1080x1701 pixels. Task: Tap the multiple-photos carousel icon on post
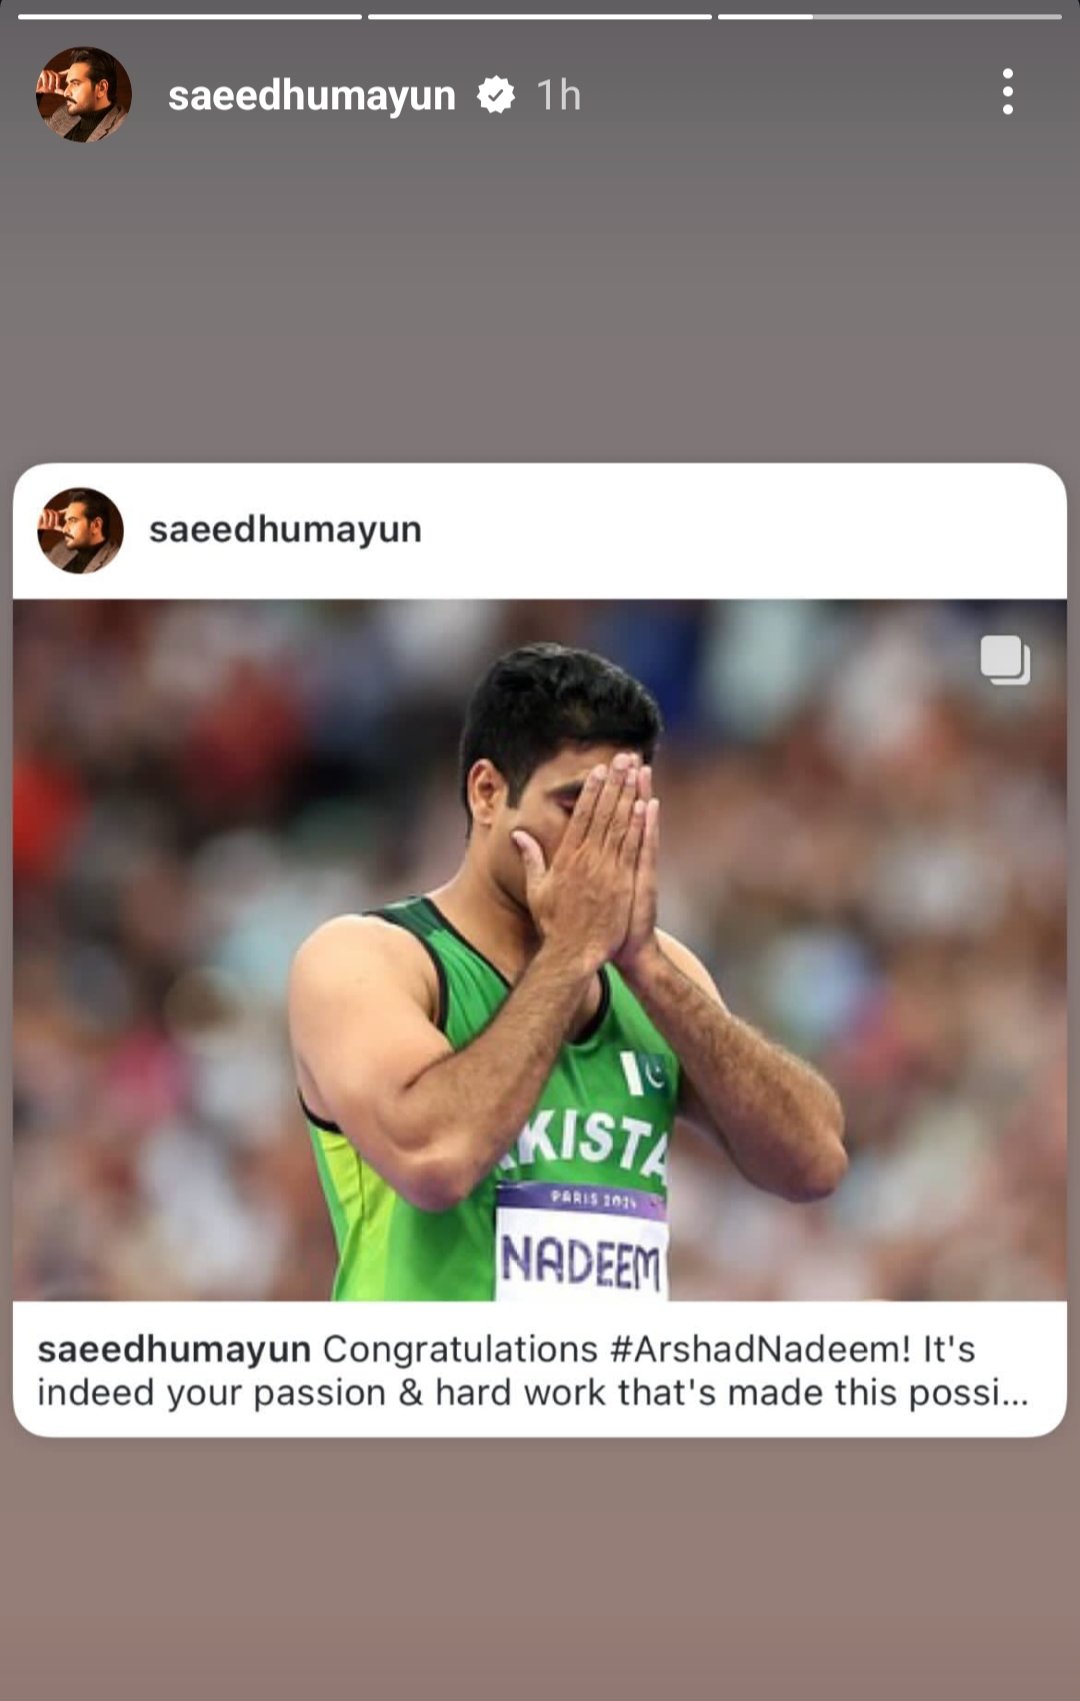[1005, 660]
